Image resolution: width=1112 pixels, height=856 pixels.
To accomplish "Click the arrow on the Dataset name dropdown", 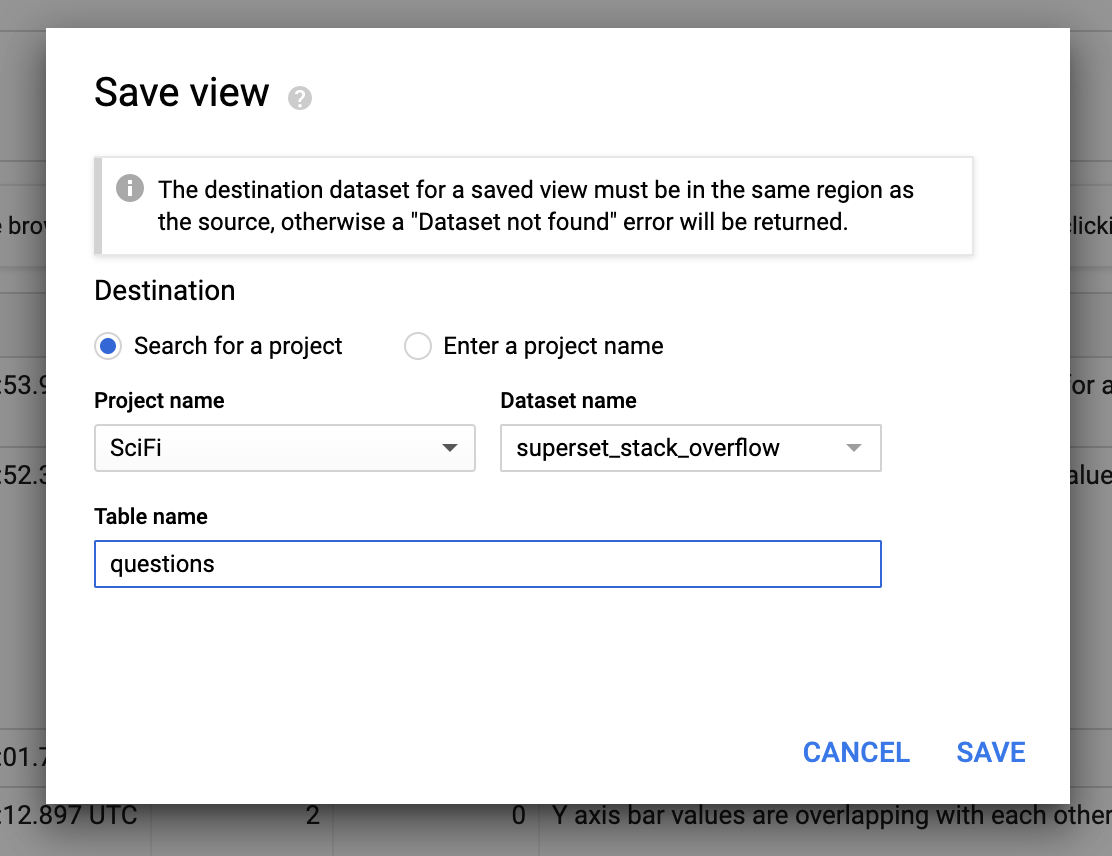I will [x=853, y=448].
